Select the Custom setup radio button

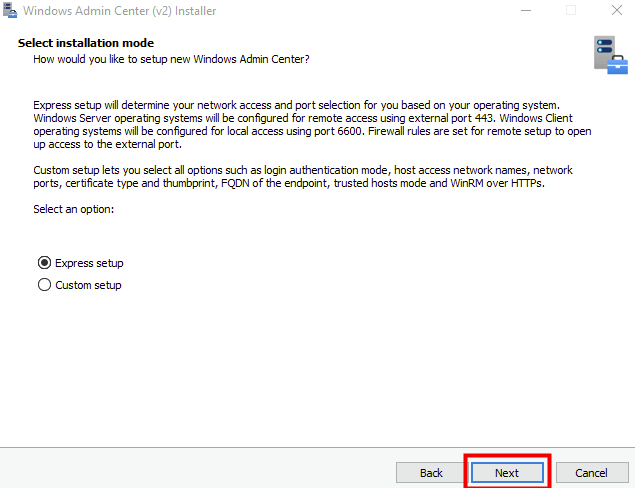click(x=44, y=285)
